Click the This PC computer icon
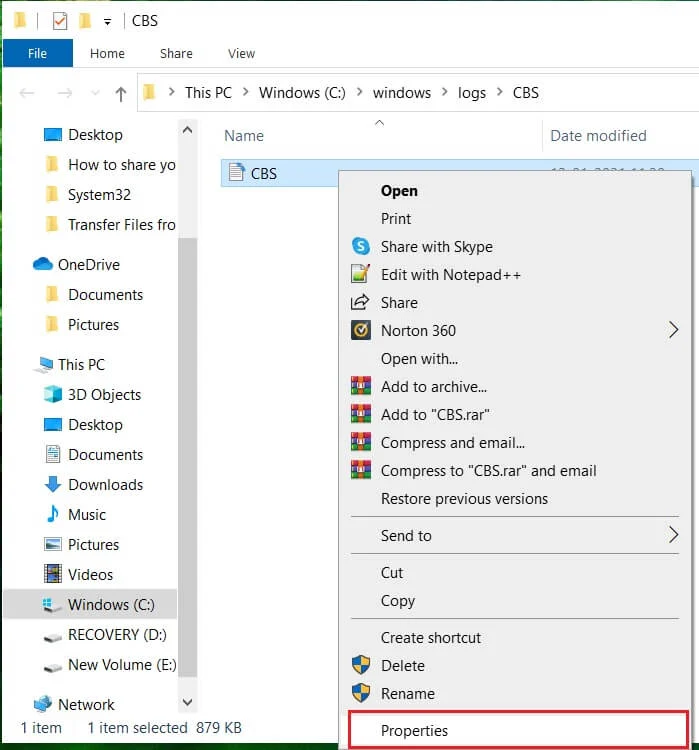This screenshot has width=699, height=750. (x=44, y=364)
